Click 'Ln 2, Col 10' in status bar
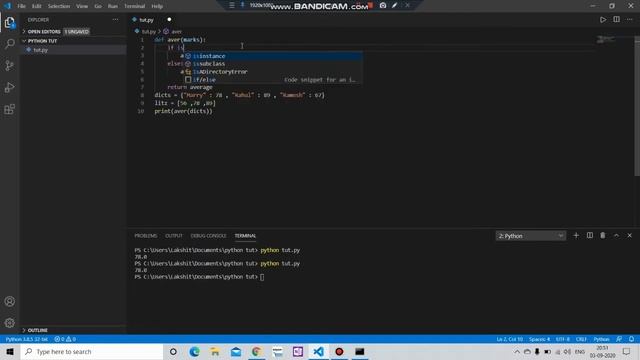The image size is (640, 360). point(509,339)
